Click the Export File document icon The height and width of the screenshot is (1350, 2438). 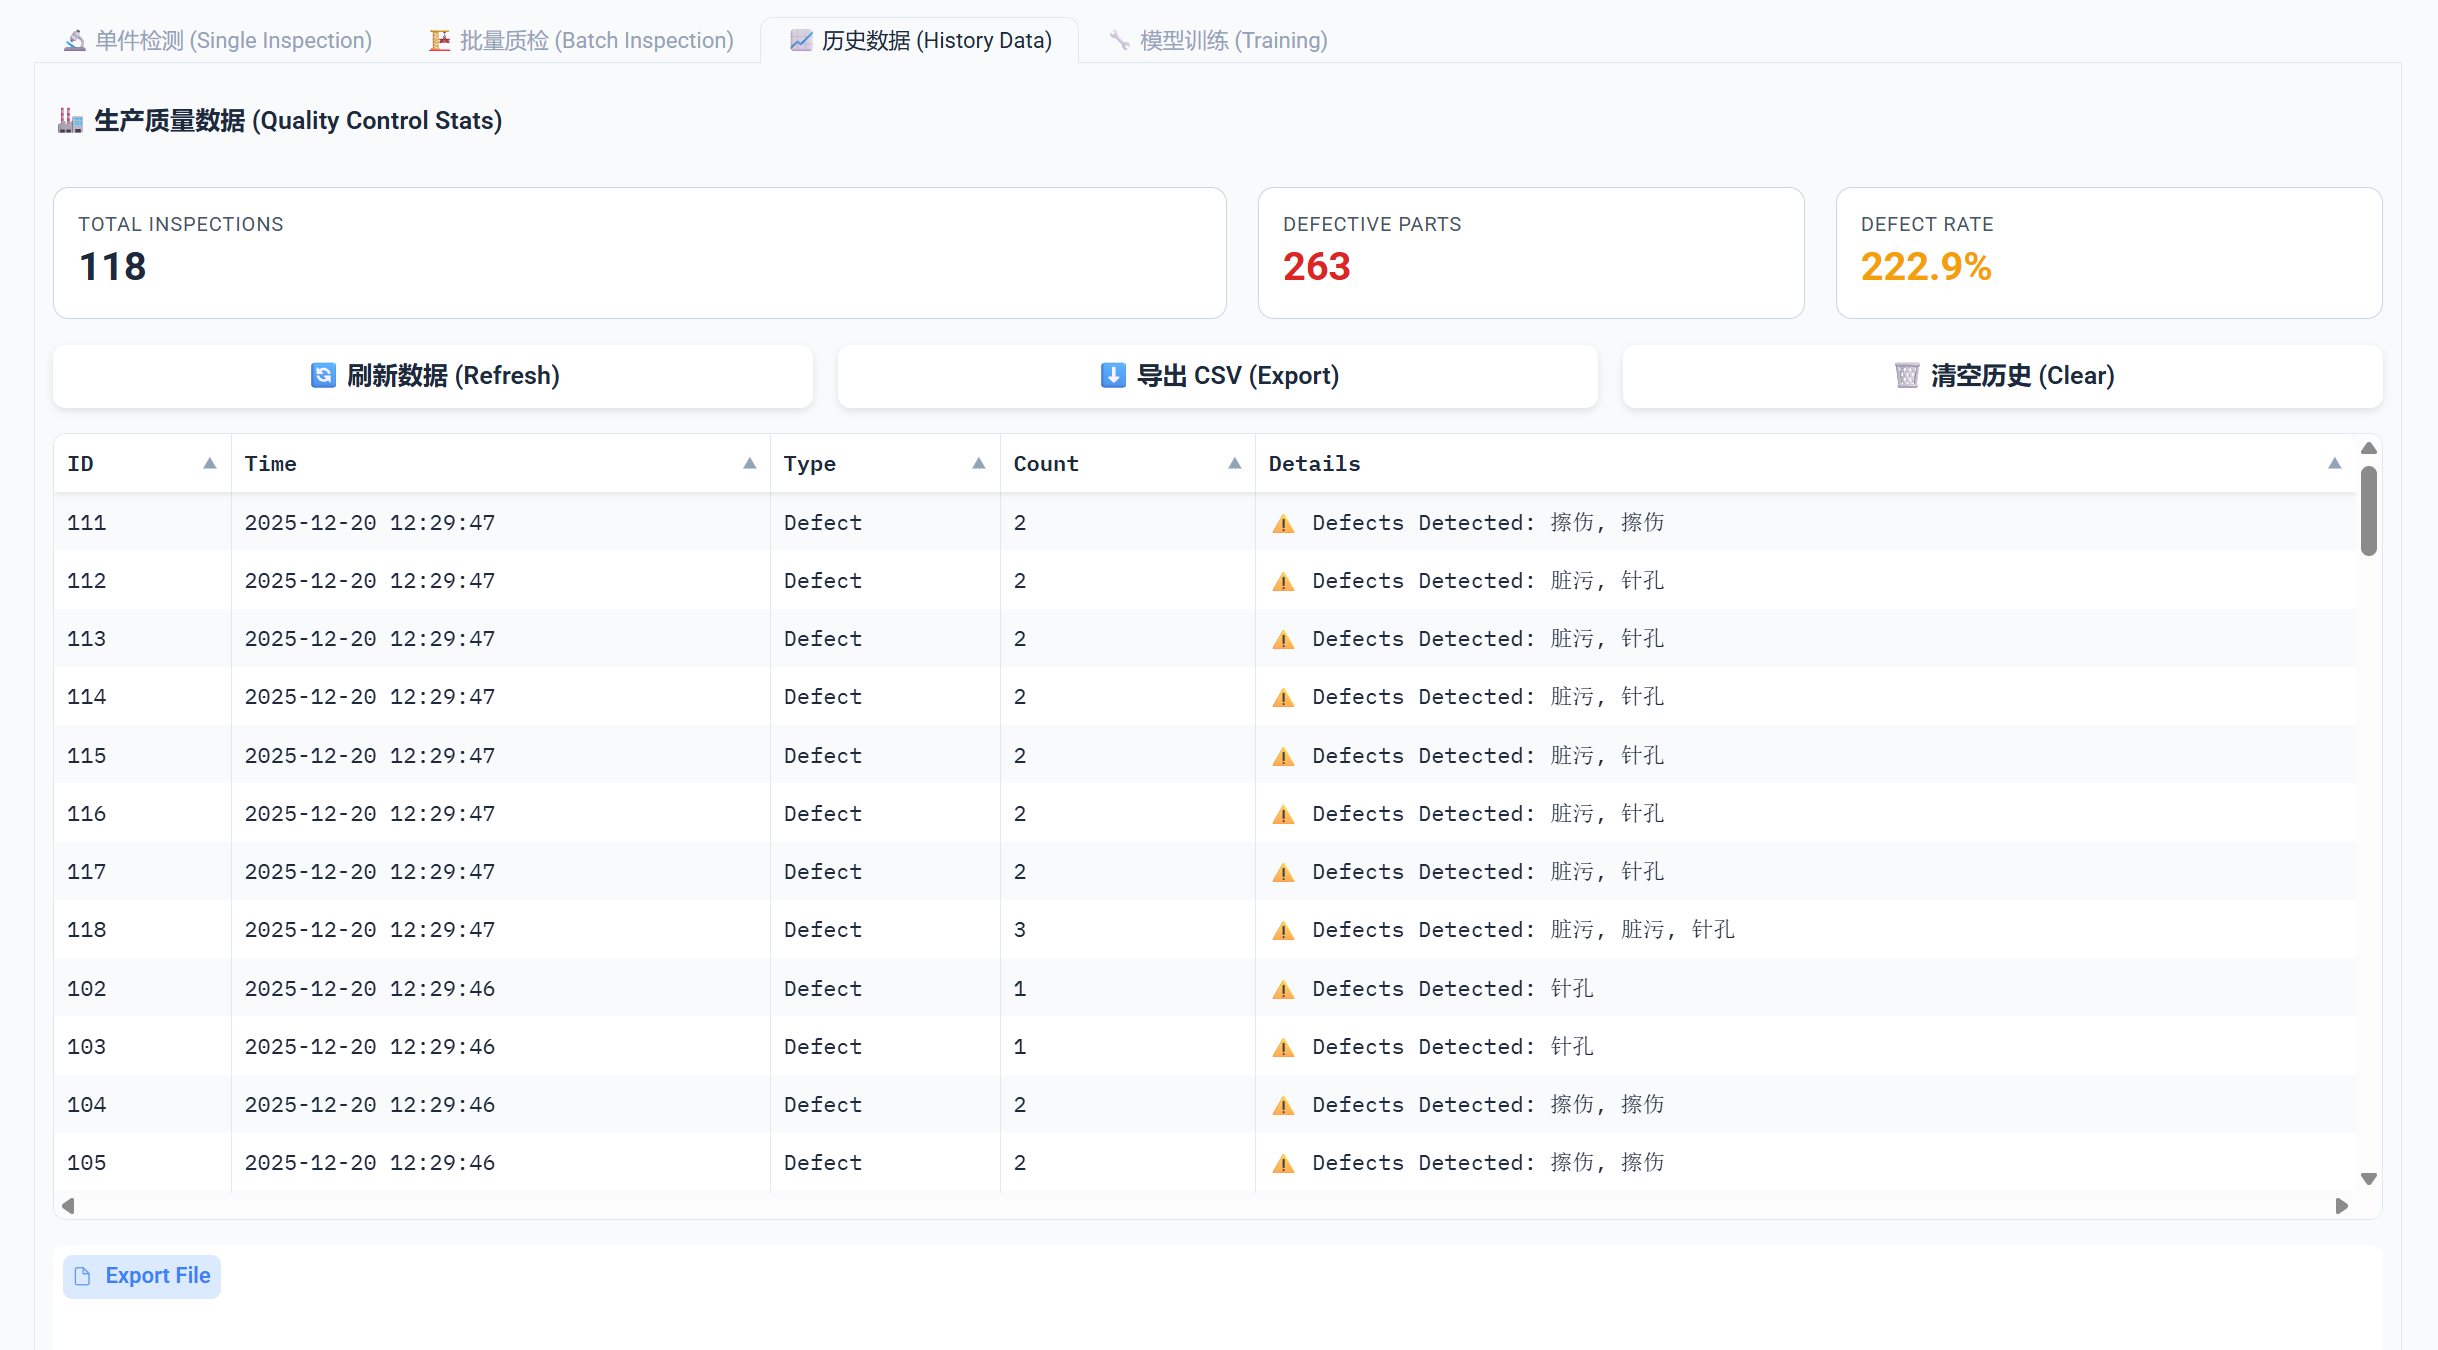tap(83, 1276)
